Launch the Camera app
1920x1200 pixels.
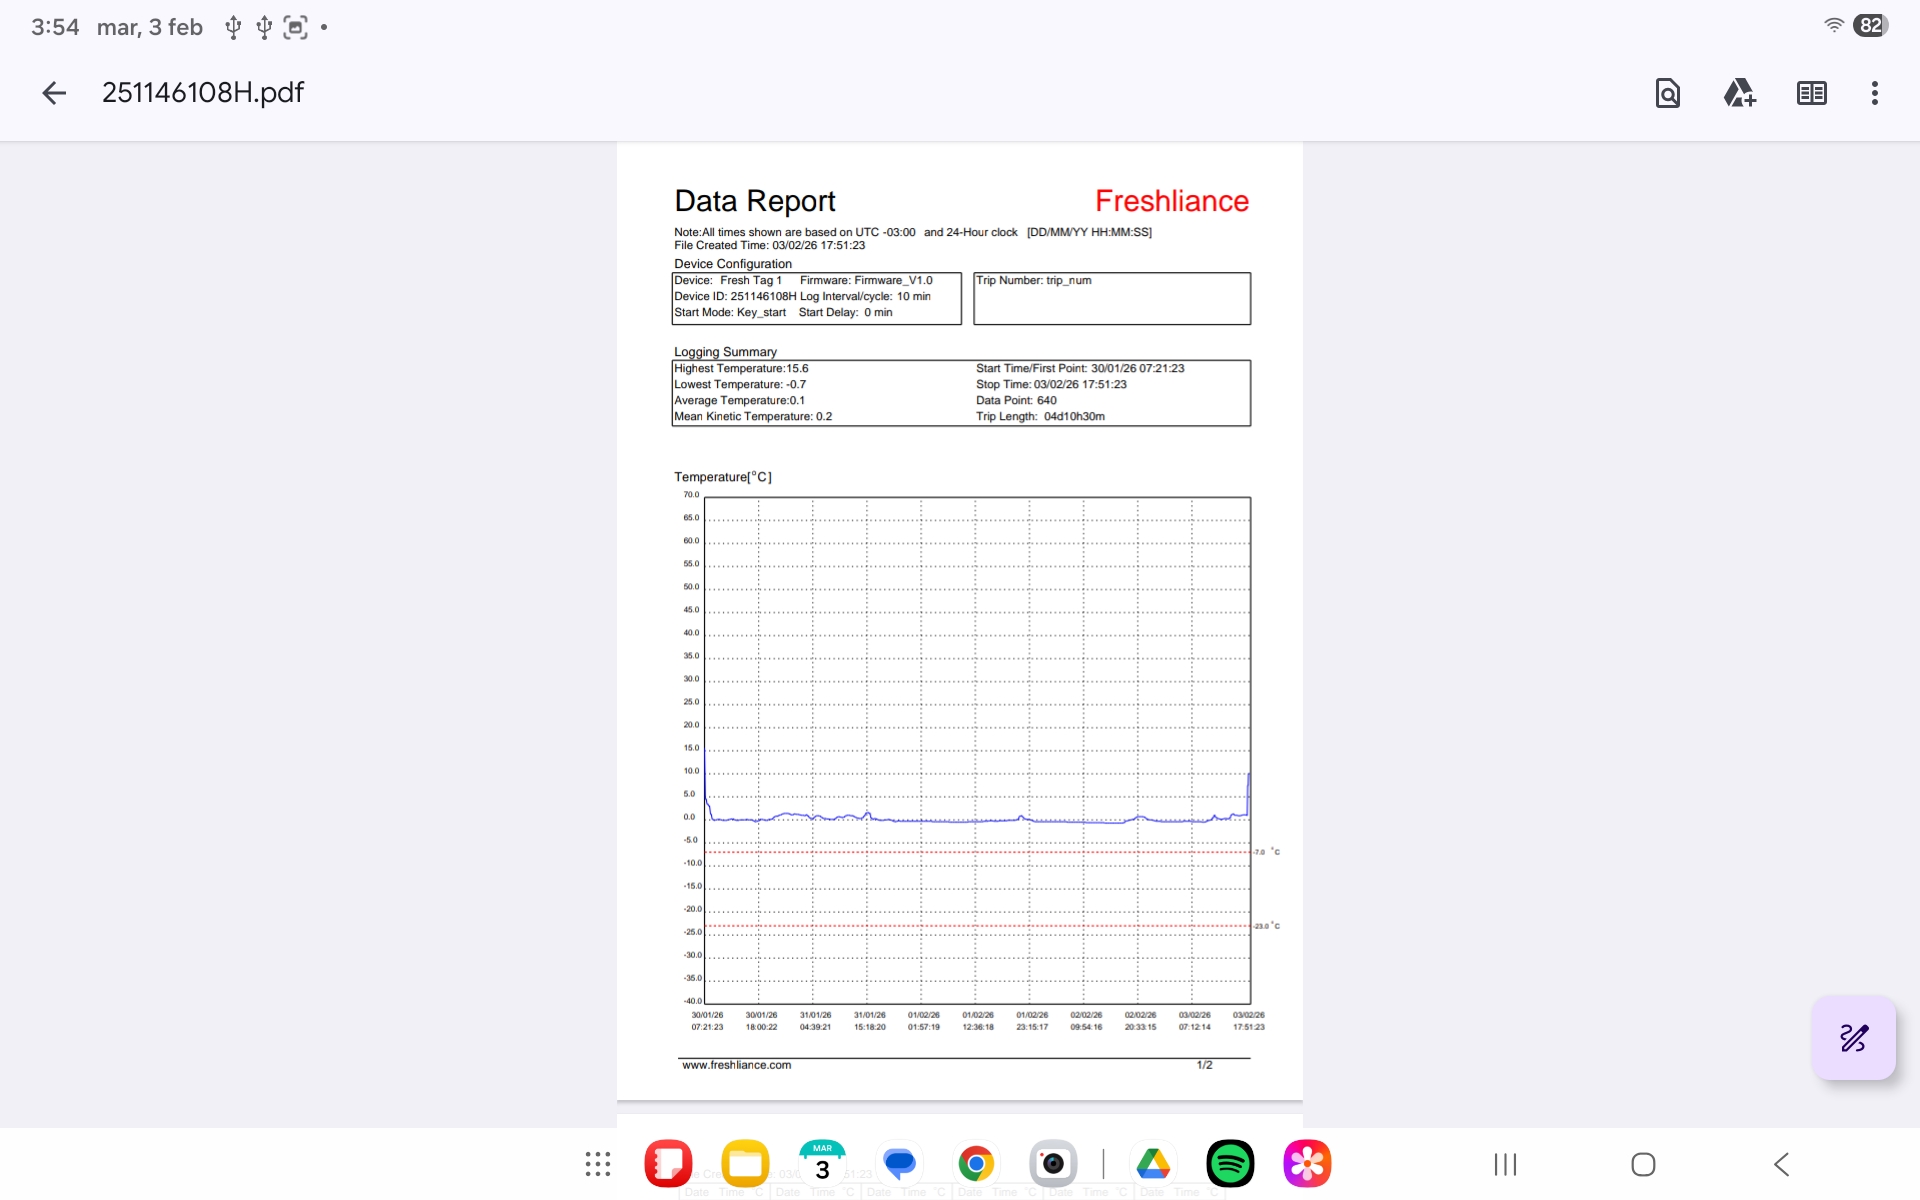point(1053,1164)
